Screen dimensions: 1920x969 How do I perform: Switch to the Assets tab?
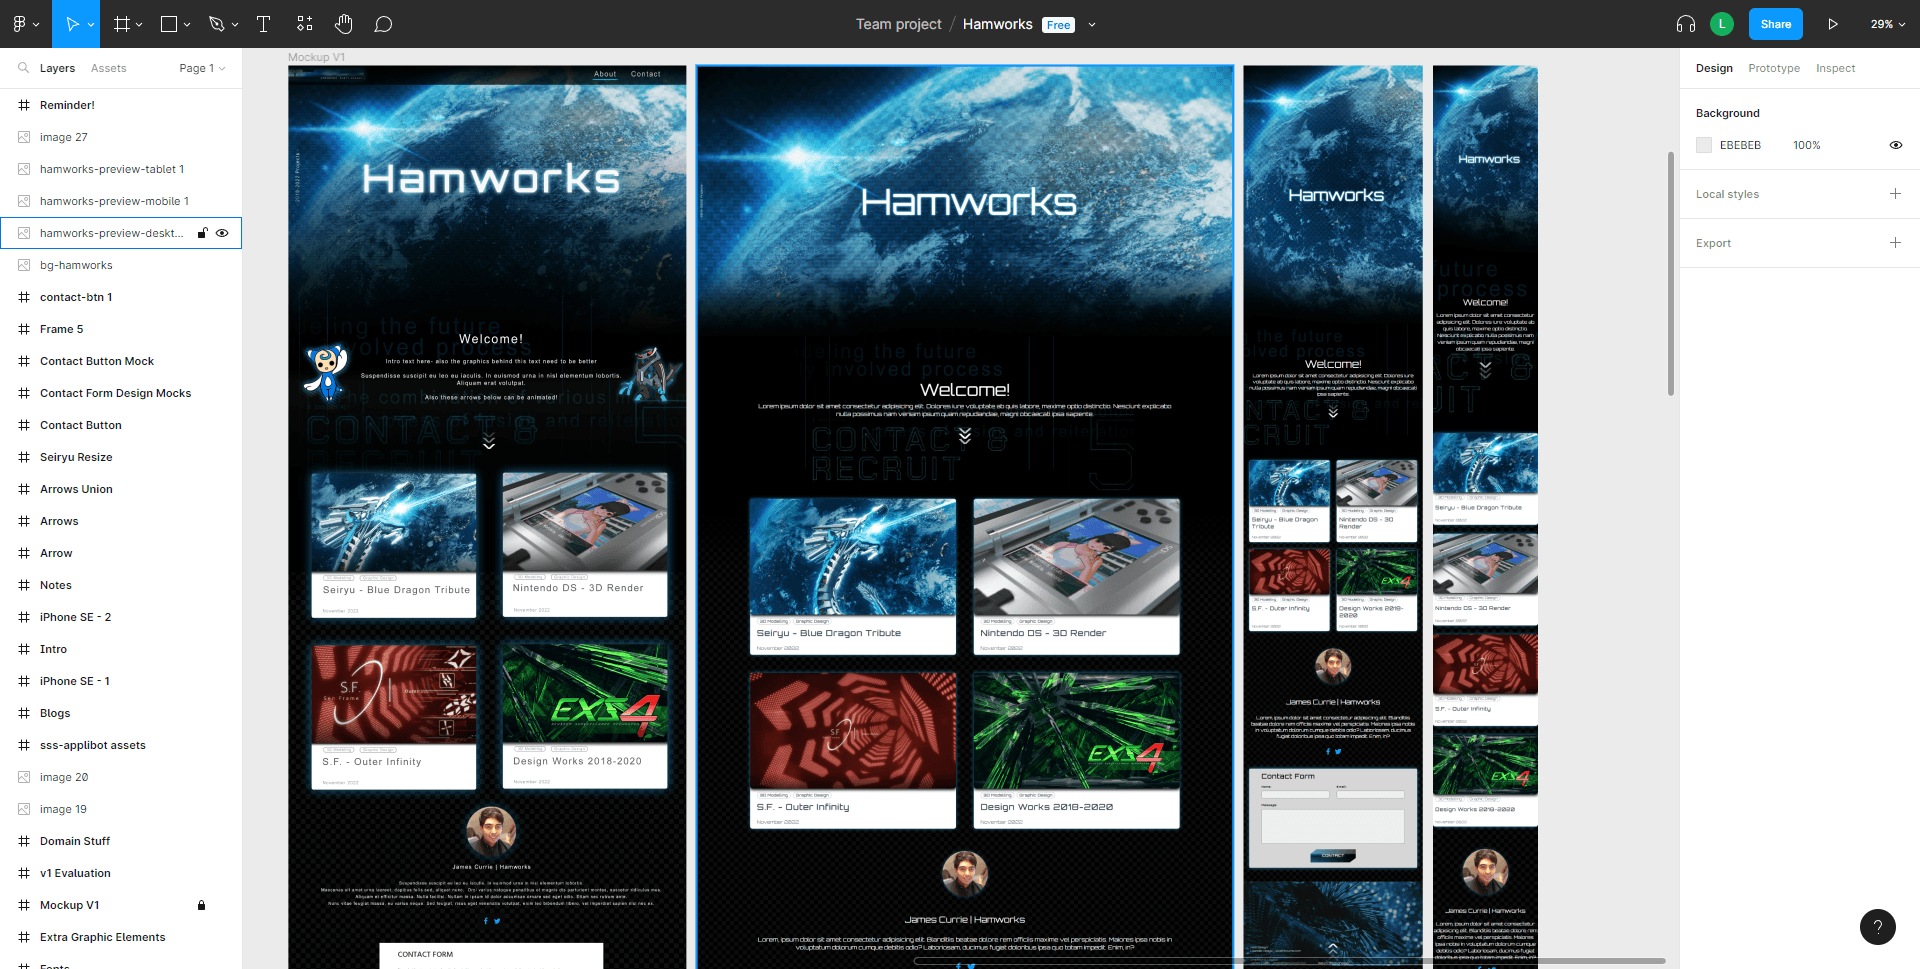pyautogui.click(x=108, y=68)
